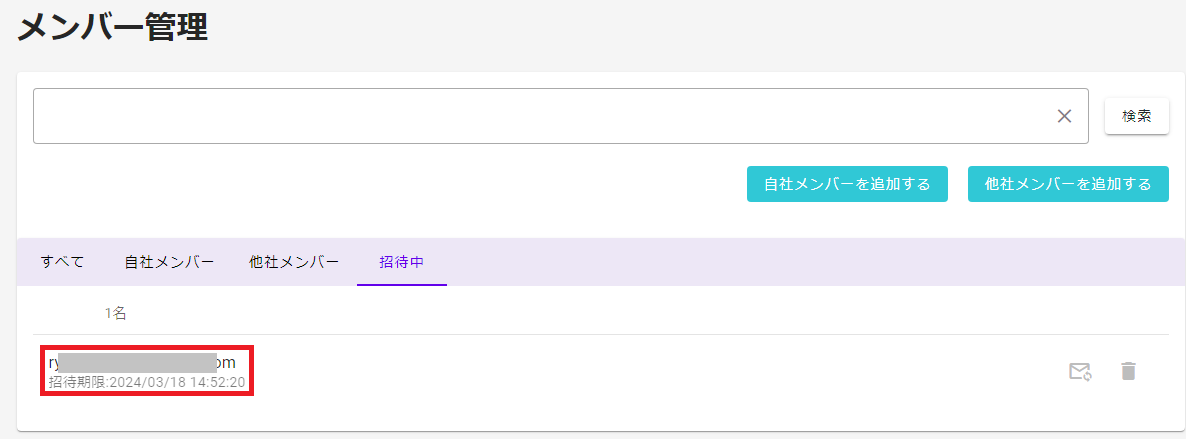1186x439 pixels.
Task: Click 他社メンバーを追加する button
Action: (x=1068, y=184)
